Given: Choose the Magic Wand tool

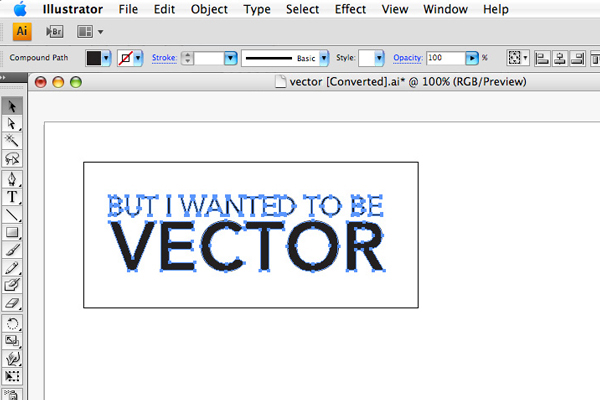Looking at the screenshot, I should (x=12, y=141).
